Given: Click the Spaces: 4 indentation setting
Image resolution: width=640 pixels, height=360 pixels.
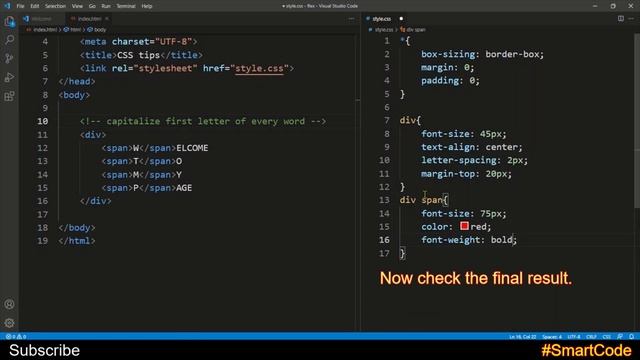Looking at the screenshot, I should point(552,337).
